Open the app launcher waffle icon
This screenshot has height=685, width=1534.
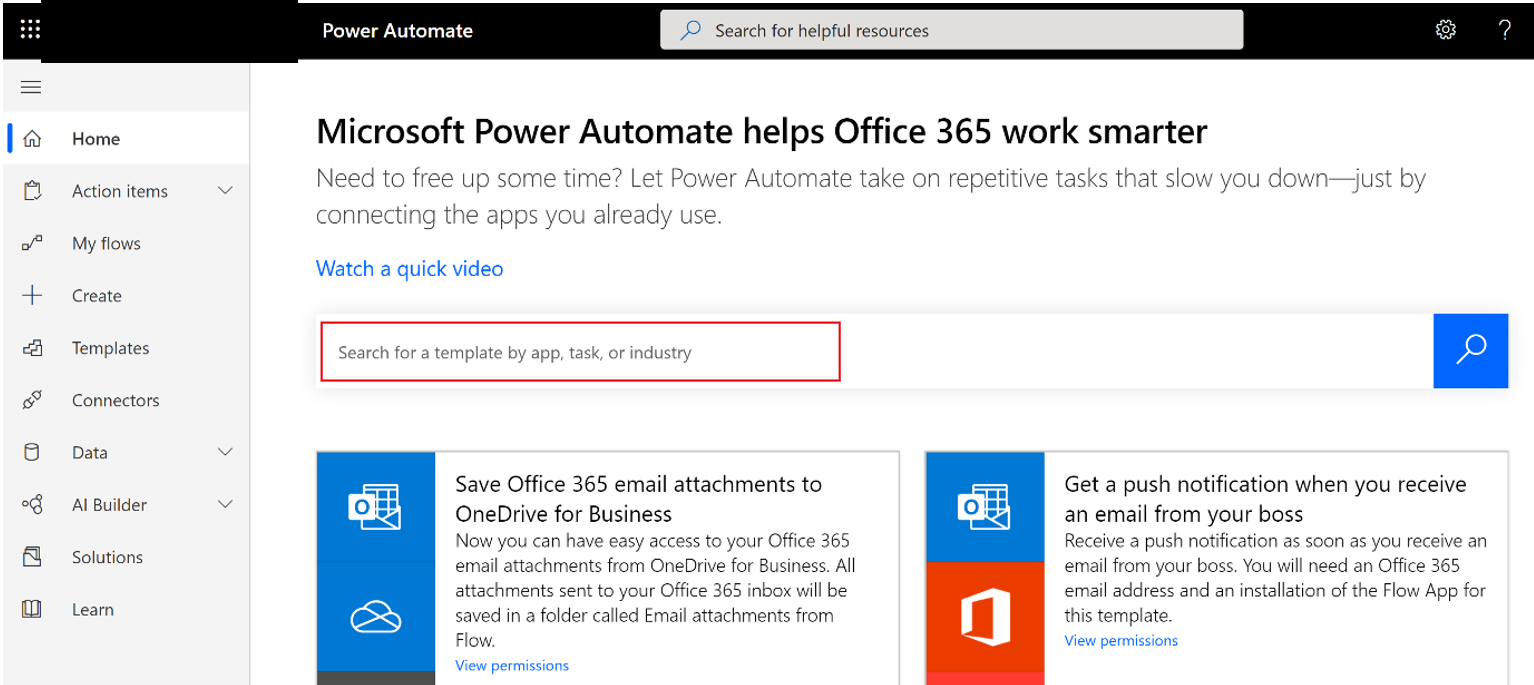(x=30, y=30)
